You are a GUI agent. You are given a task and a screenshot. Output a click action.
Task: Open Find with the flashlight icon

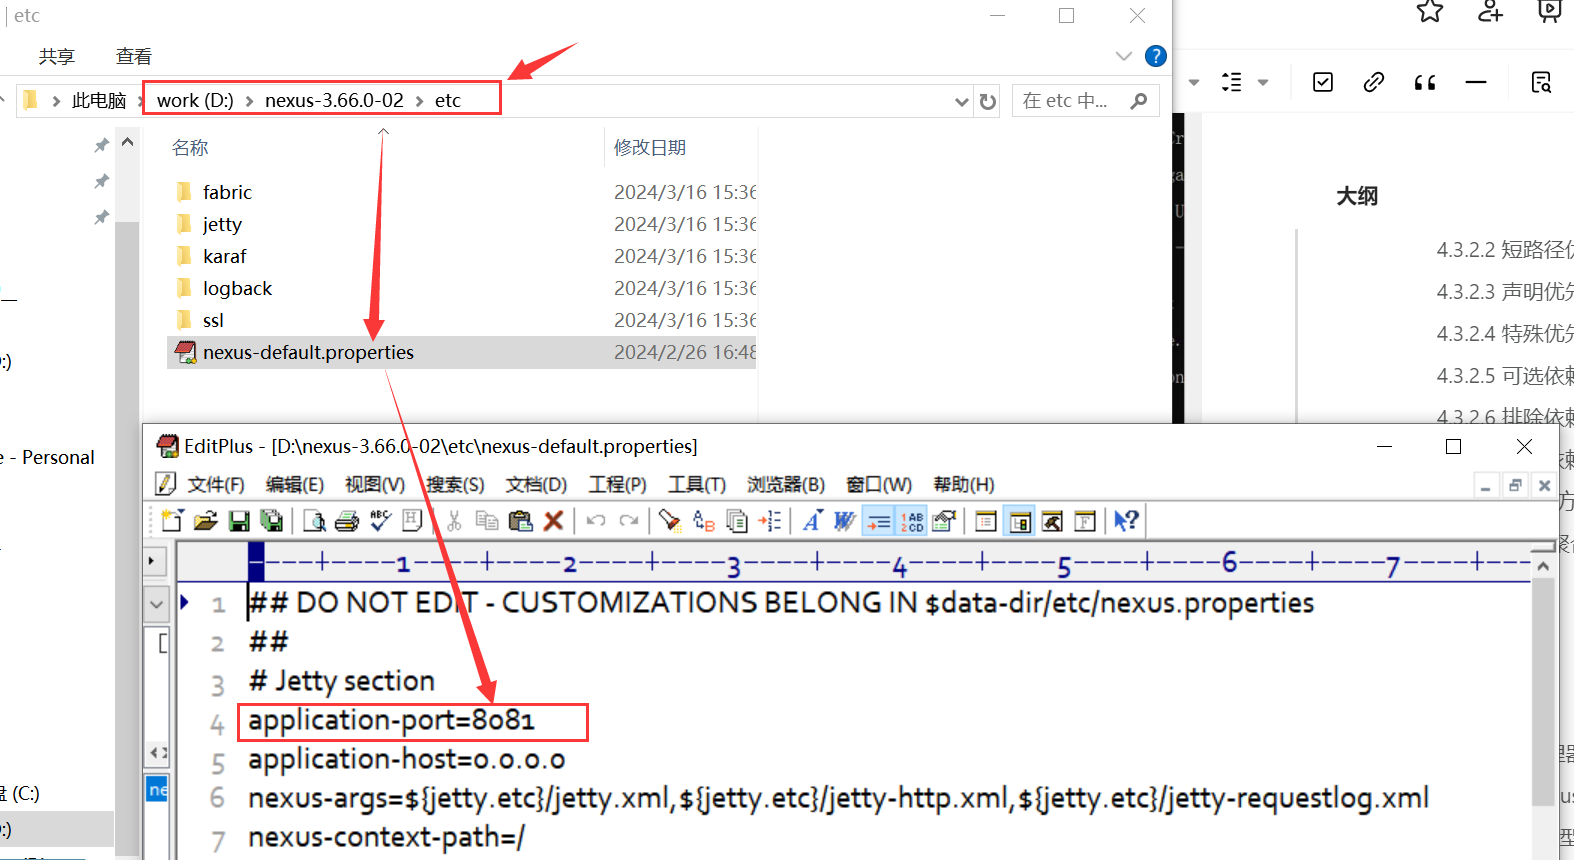click(x=669, y=521)
